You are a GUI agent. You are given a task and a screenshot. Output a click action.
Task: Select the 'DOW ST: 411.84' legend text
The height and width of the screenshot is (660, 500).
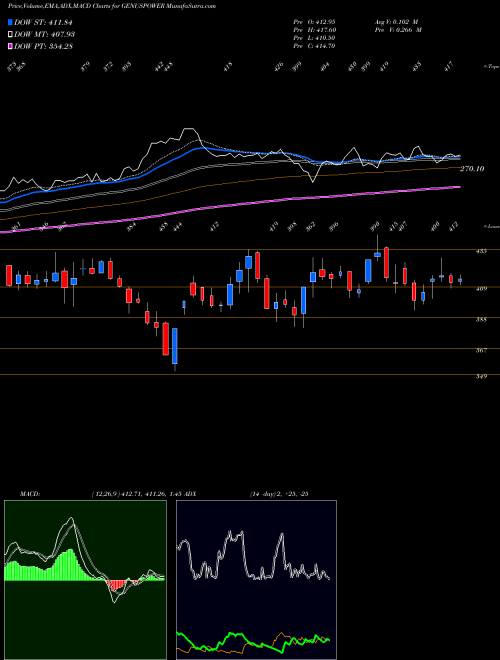[43, 22]
